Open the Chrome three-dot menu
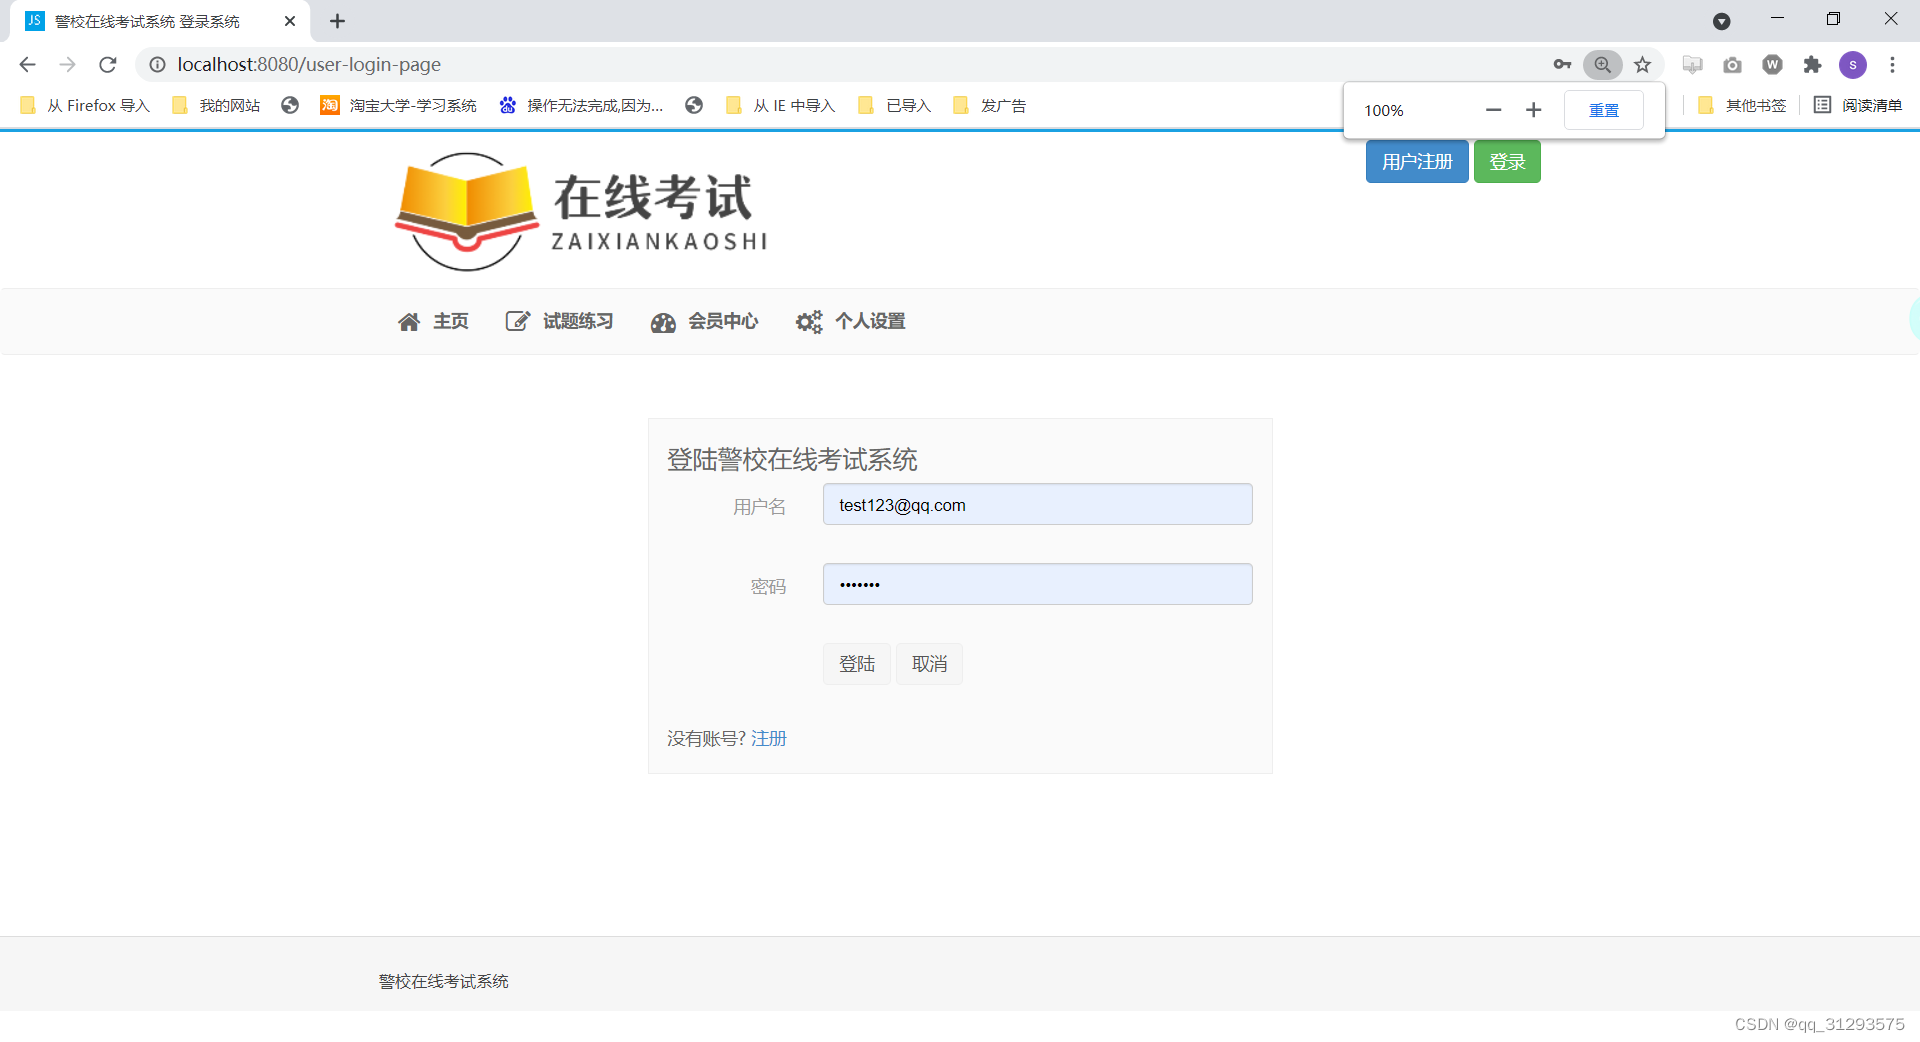 coord(1892,65)
